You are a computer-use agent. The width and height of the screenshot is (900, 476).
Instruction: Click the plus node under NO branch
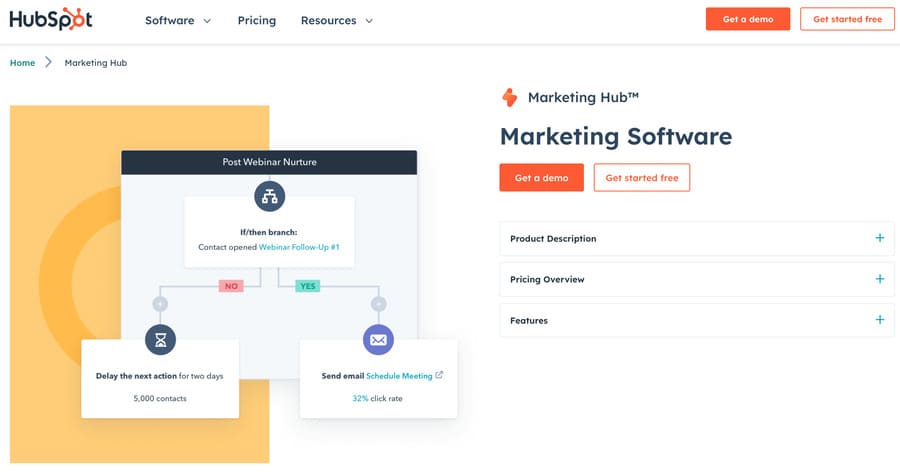click(x=160, y=304)
